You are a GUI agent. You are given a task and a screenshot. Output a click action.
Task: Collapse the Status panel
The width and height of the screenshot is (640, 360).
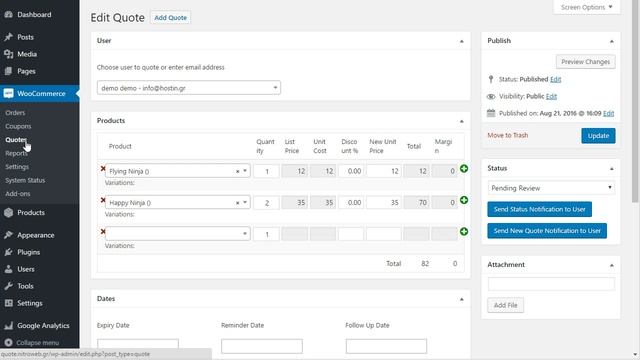pyautogui.click(x=611, y=169)
